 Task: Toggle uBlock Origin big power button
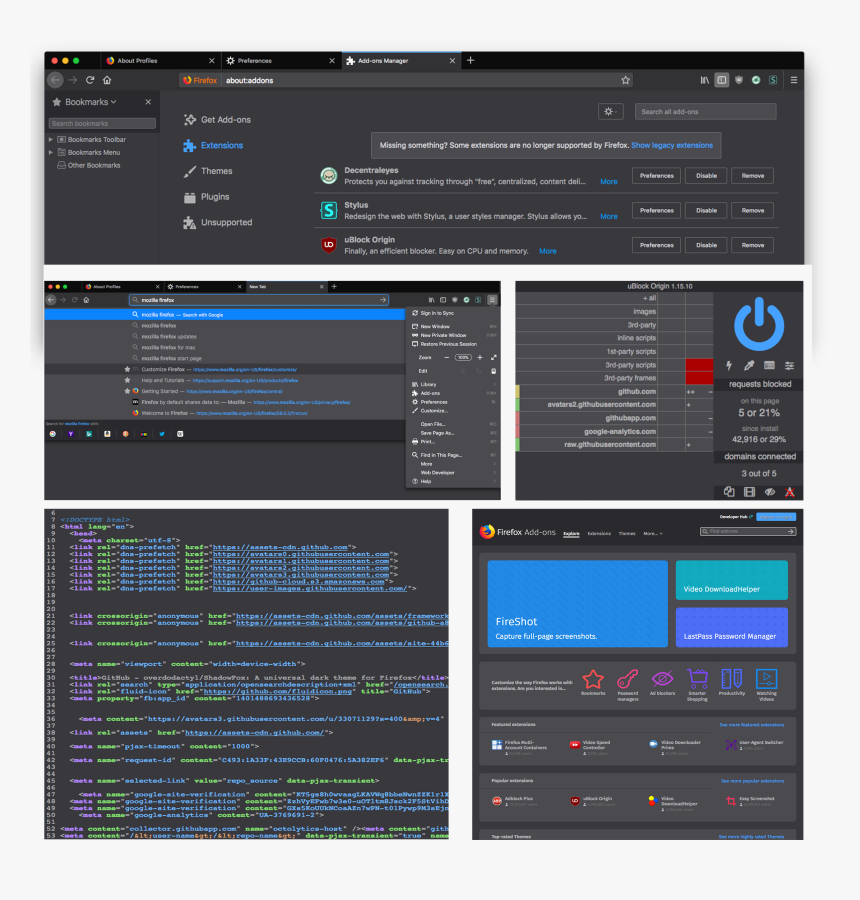[x=759, y=324]
